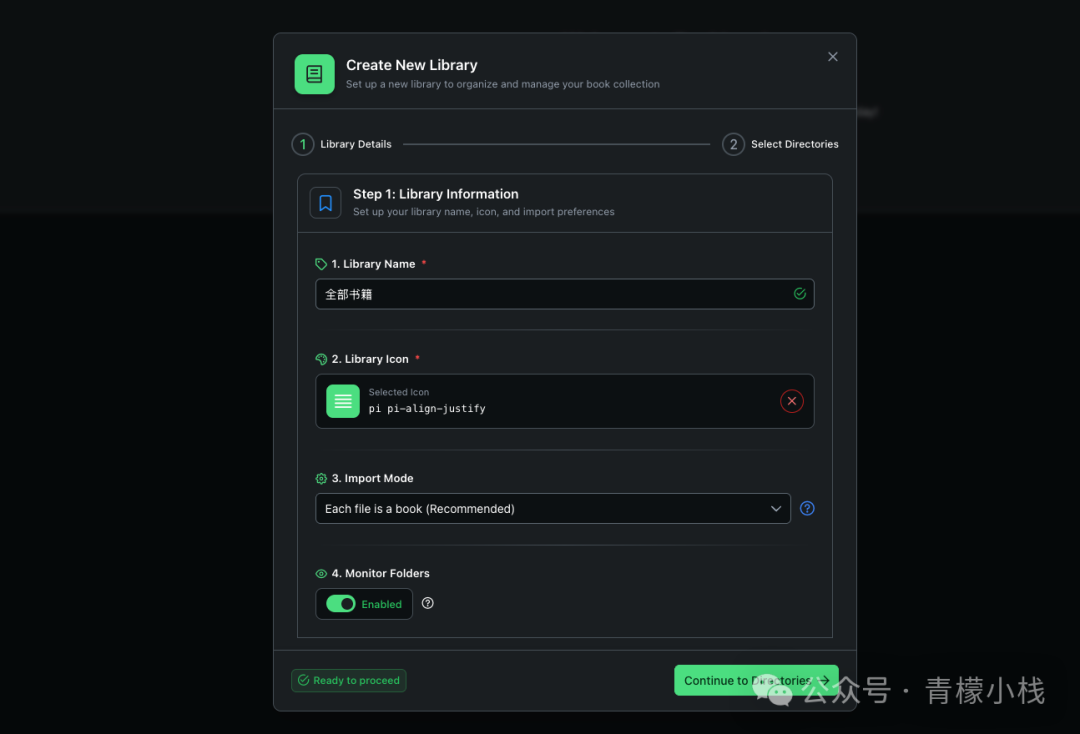Image resolution: width=1080 pixels, height=734 pixels.
Task: Open the blue help icon for Import Mode
Action: pyautogui.click(x=807, y=508)
